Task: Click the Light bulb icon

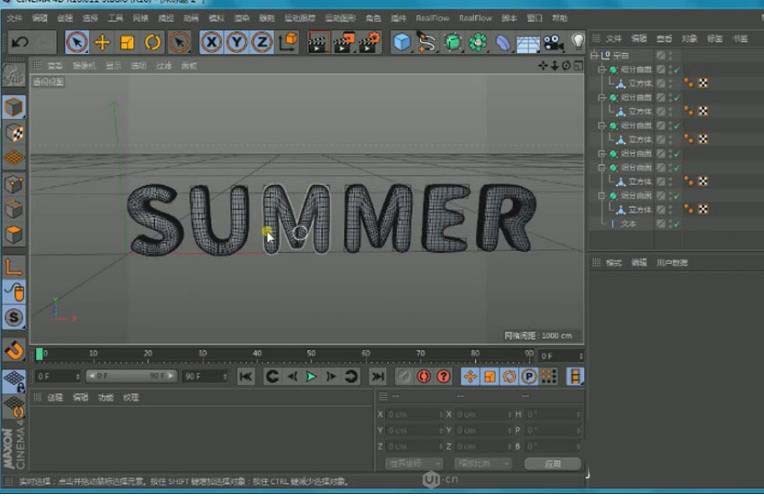Action: point(577,42)
